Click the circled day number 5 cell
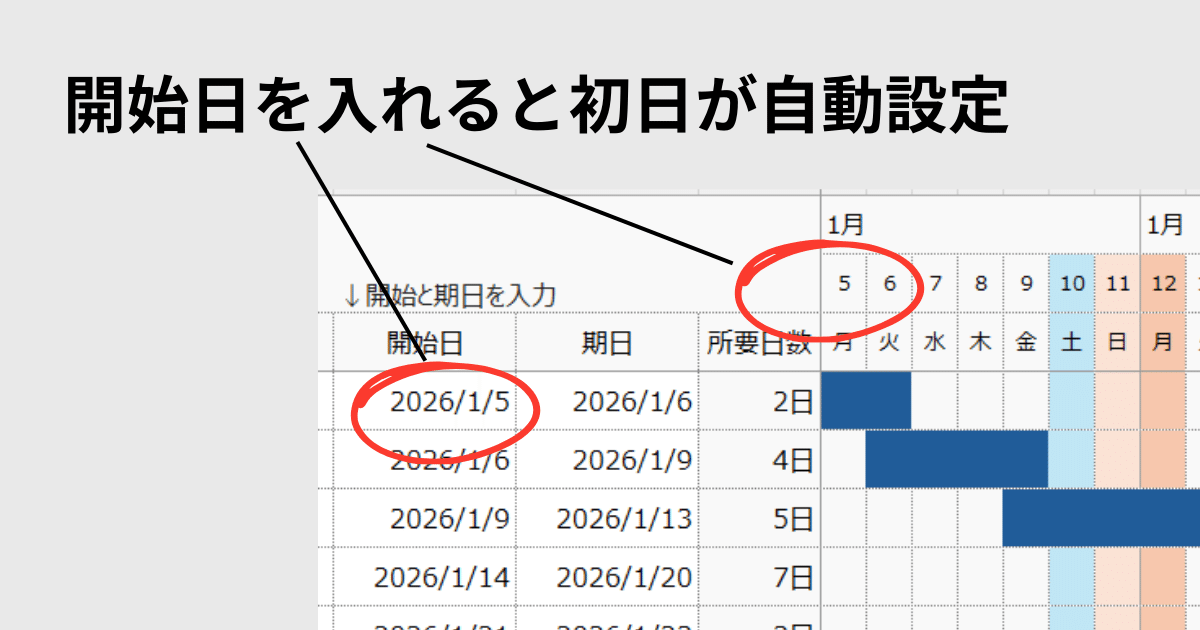This screenshot has width=1200, height=630. [845, 282]
